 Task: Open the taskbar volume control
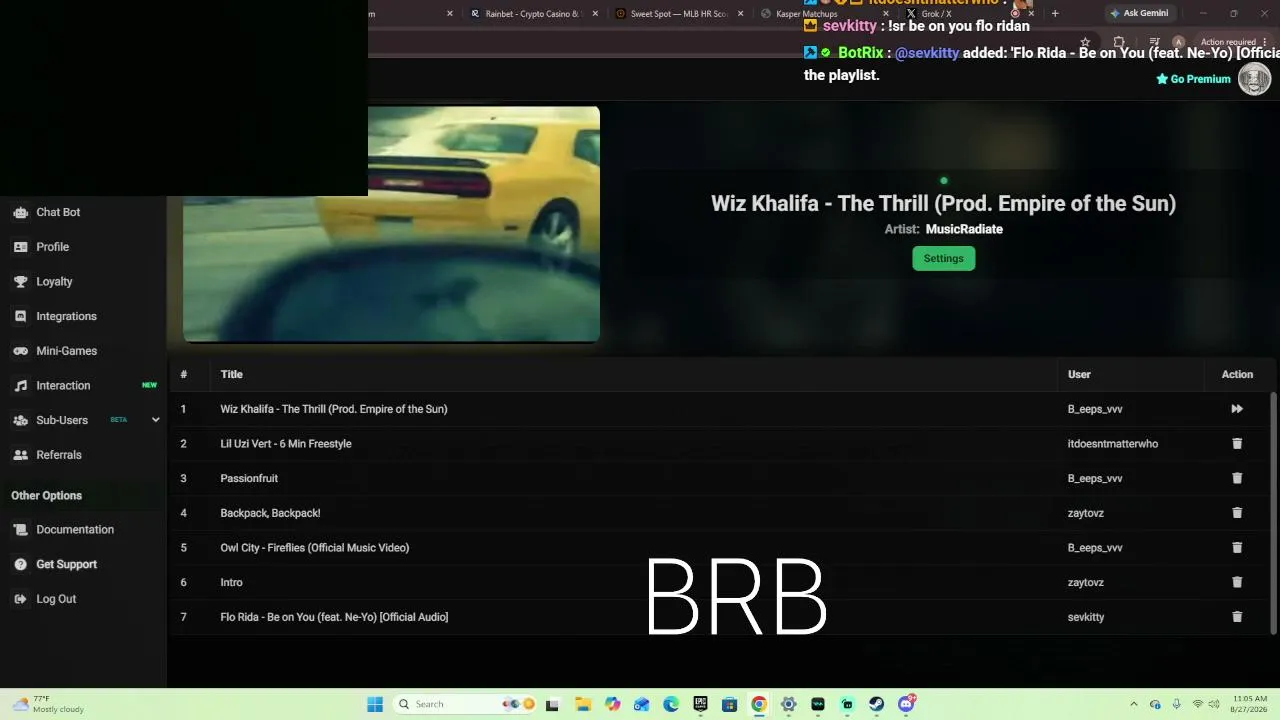(1216, 704)
